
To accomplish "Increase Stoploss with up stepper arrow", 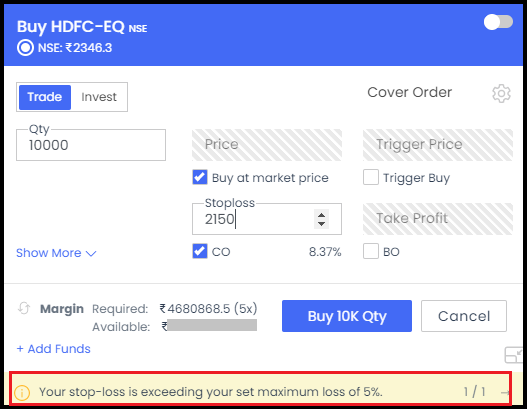I will coord(321,215).
